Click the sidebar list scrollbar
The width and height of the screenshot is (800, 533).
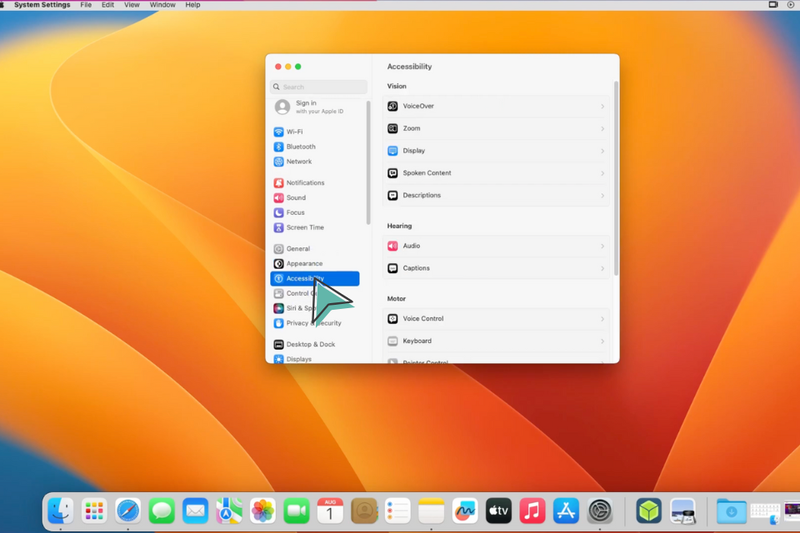(x=368, y=162)
